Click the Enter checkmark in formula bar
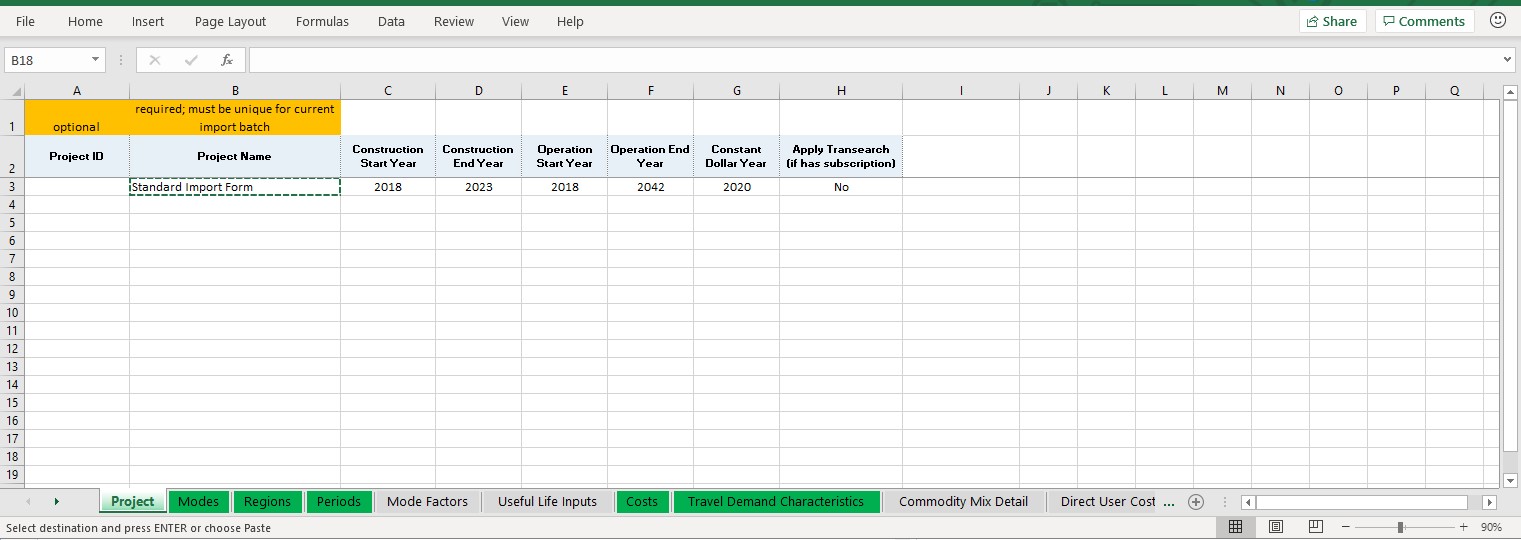Image resolution: width=1521 pixels, height=540 pixels. pos(191,60)
